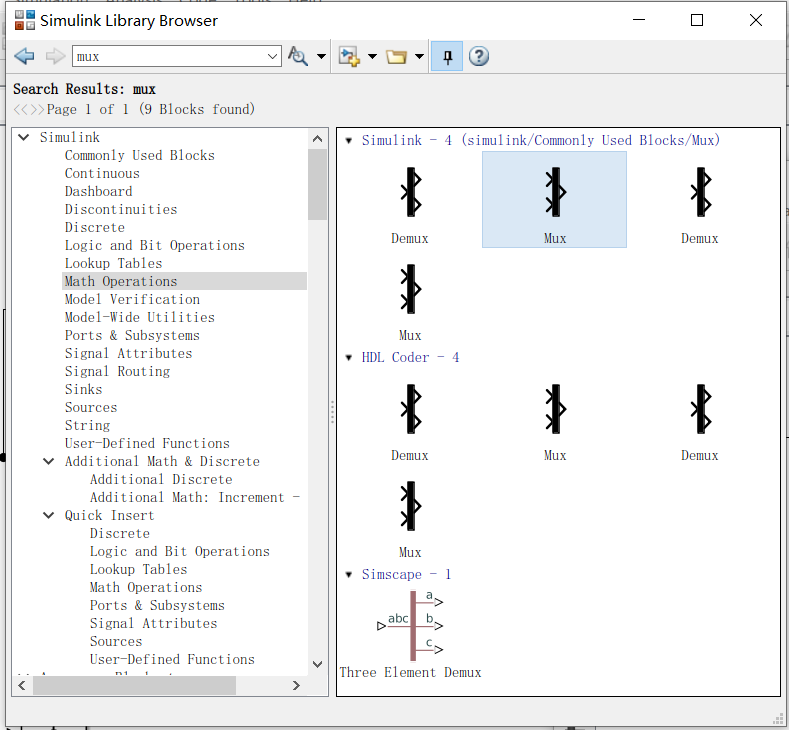Select top-level Logic and Bit Operations
The image size is (789, 730).
point(154,246)
